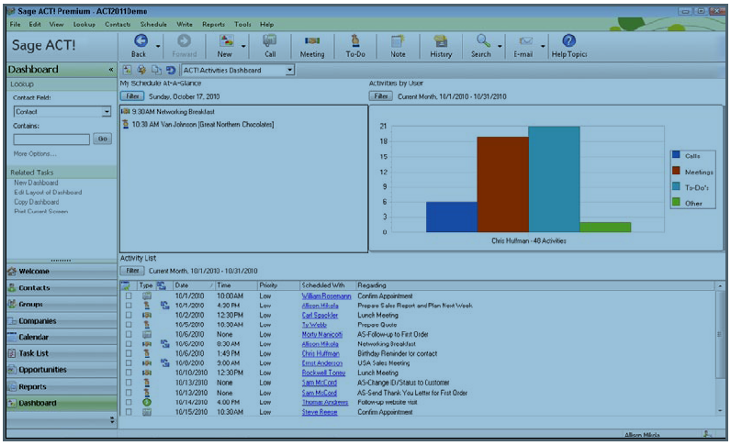This screenshot has width=730, height=445.
Task: Record History from toolbar
Action: [x=440, y=46]
